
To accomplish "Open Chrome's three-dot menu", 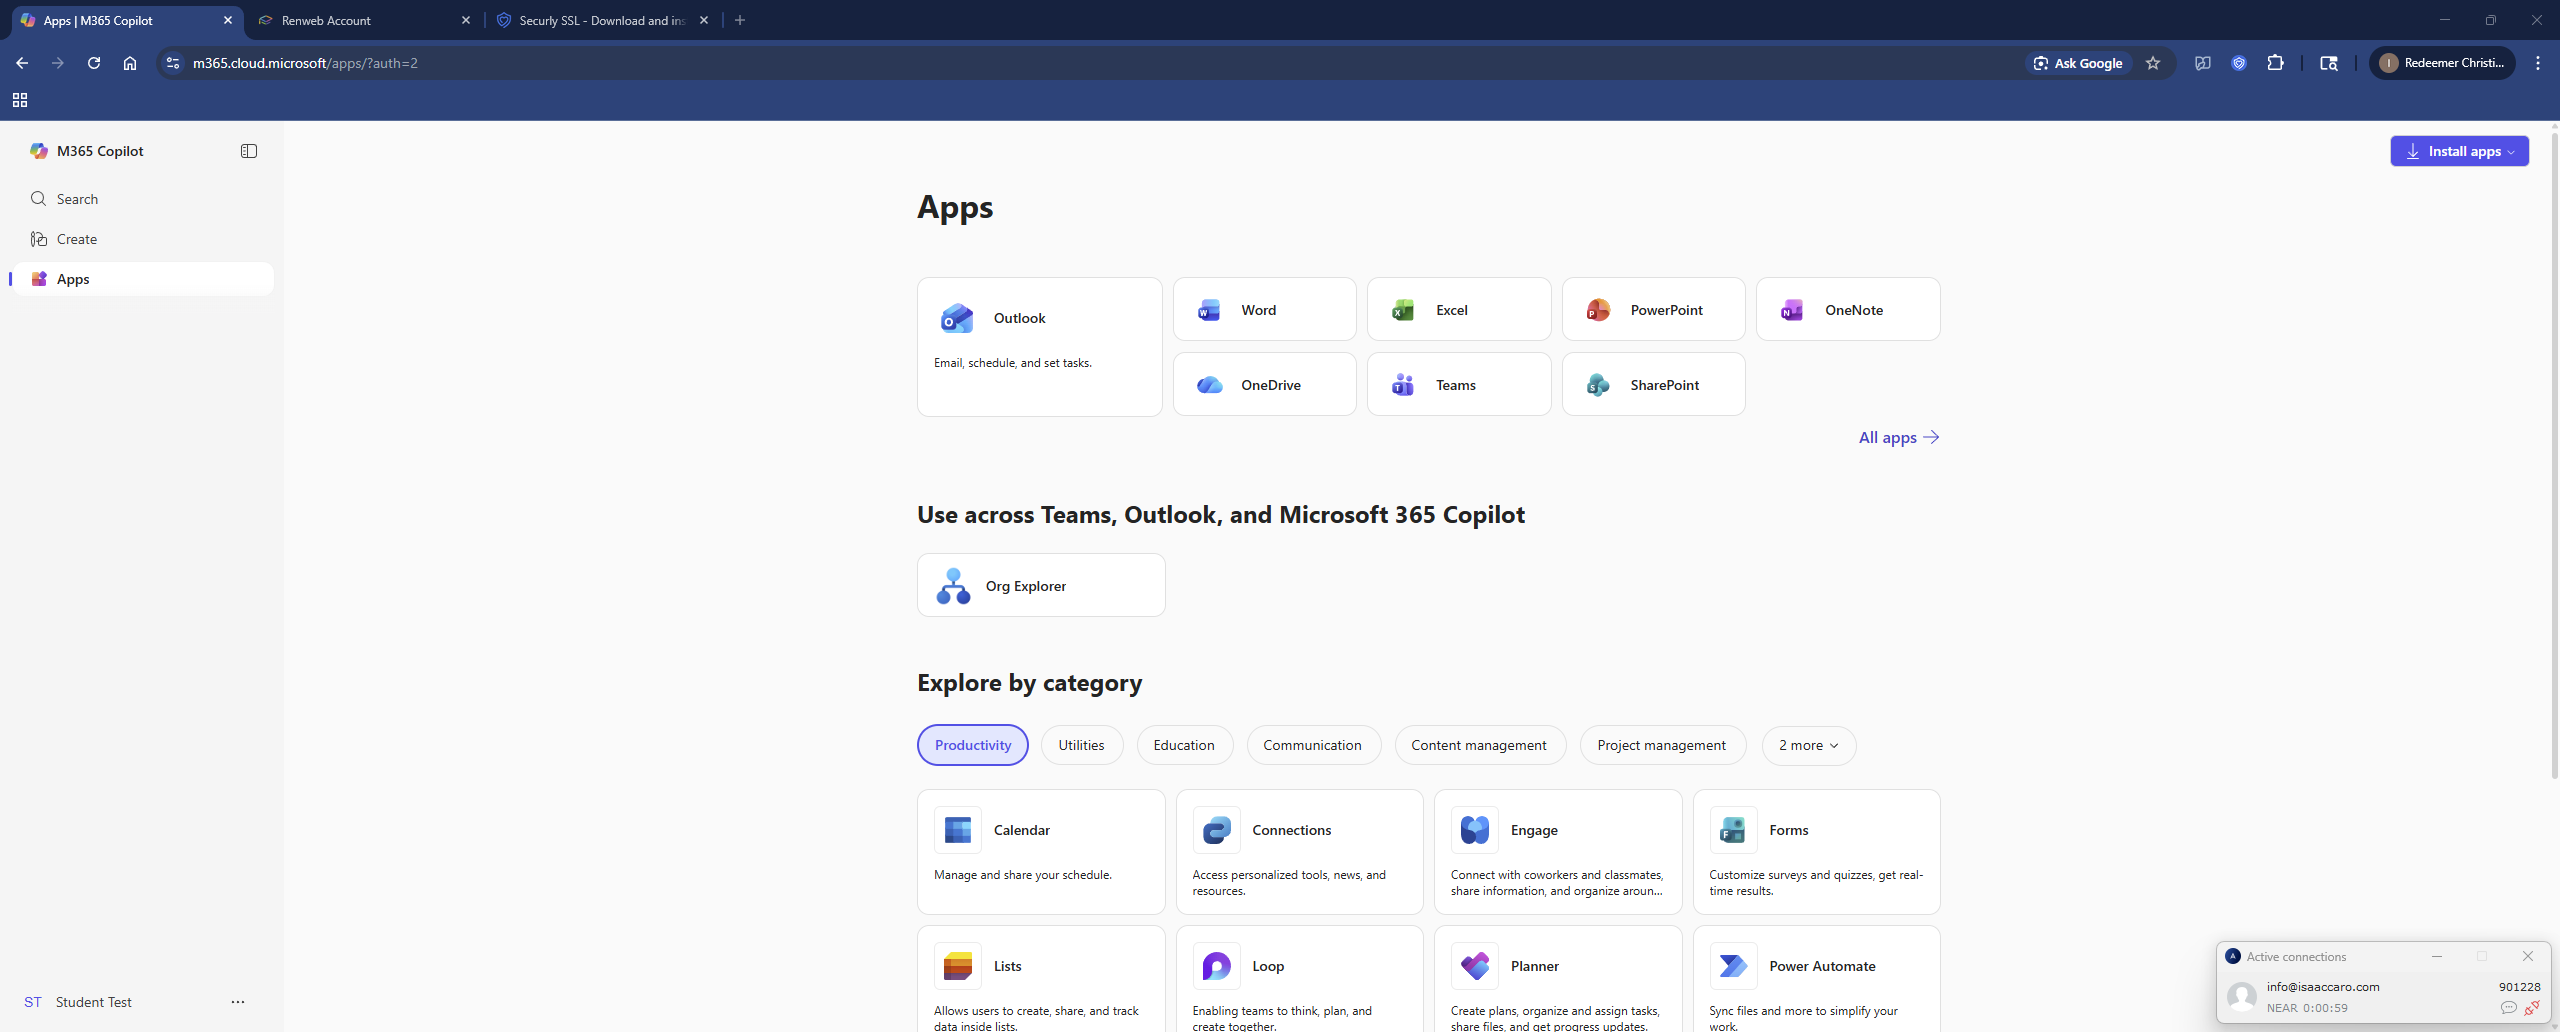I will 2538,63.
